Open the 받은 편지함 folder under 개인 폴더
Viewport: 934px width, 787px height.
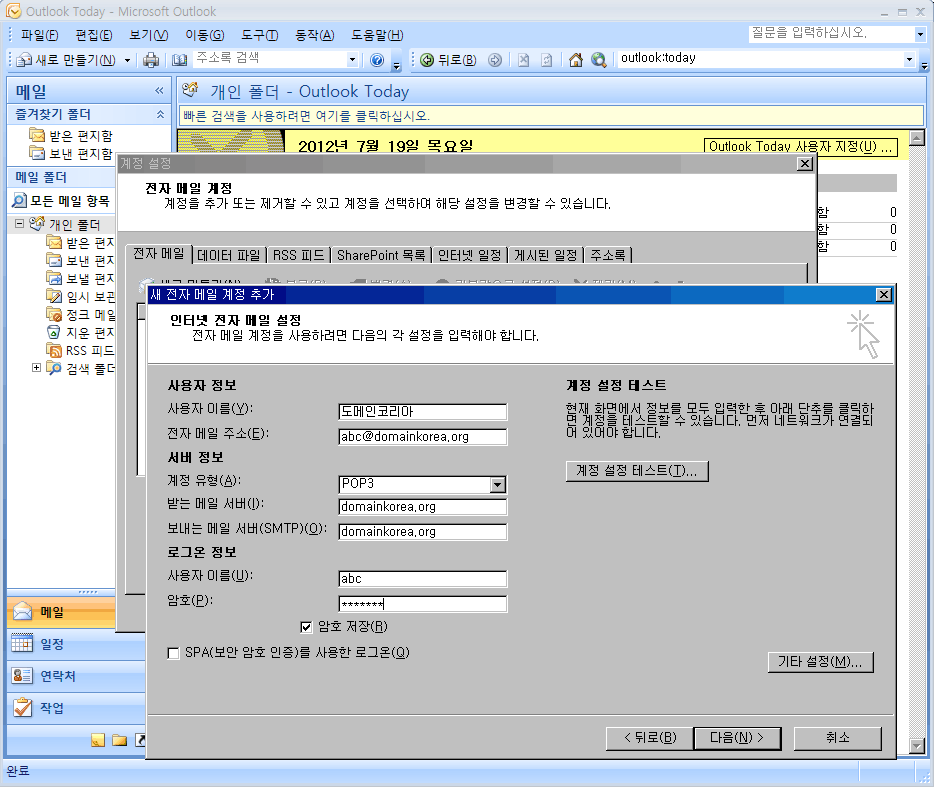pyautogui.click(x=80, y=242)
